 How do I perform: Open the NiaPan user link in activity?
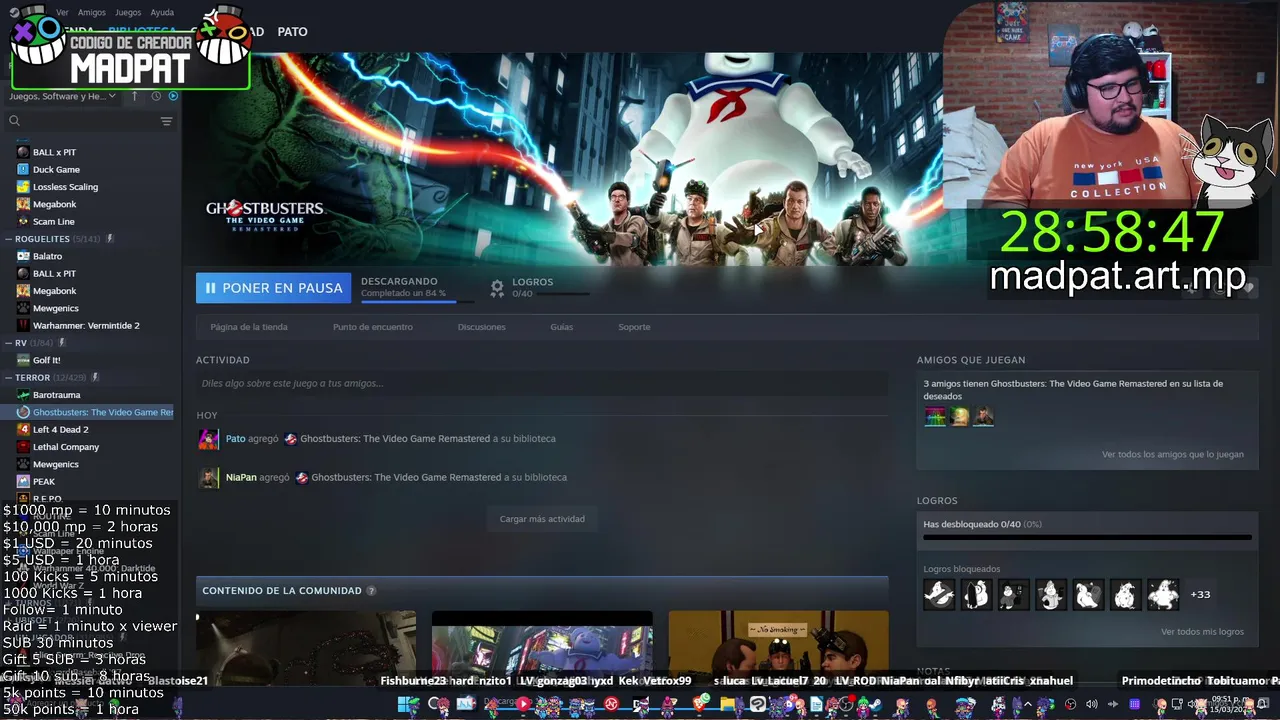click(241, 478)
